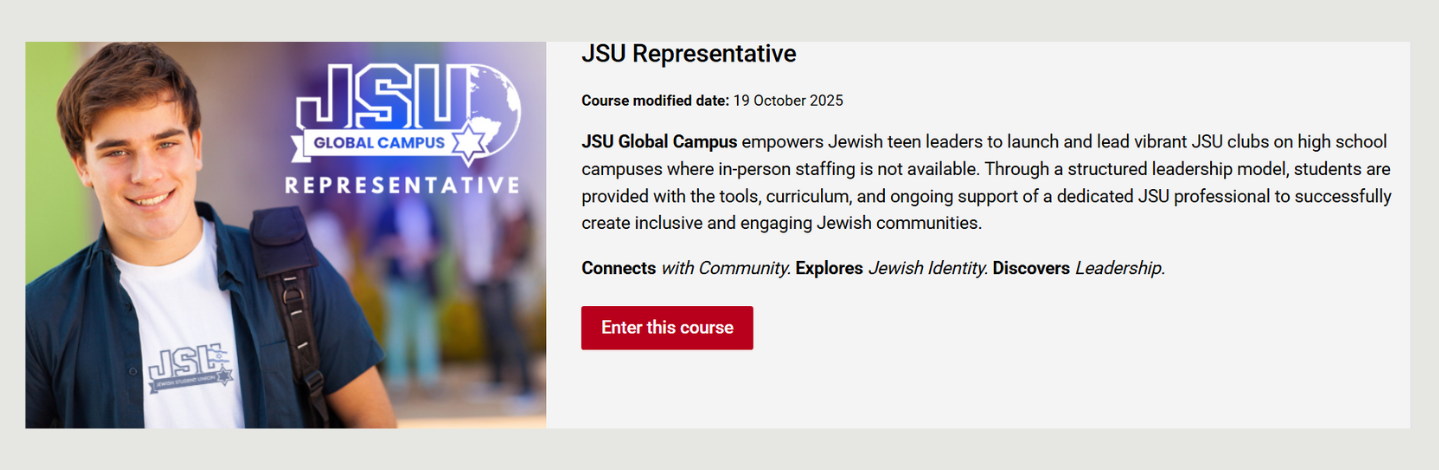Click the bold word Explores
The image size is (1439, 470).
click(828, 268)
